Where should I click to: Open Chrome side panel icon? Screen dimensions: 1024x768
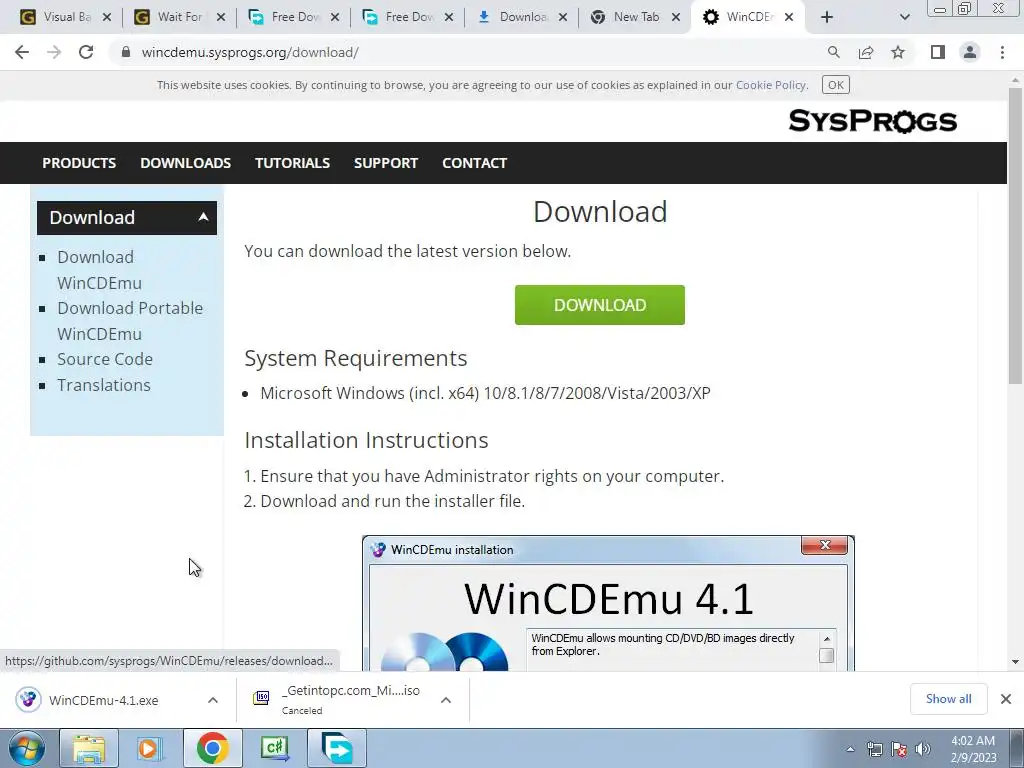click(x=938, y=52)
